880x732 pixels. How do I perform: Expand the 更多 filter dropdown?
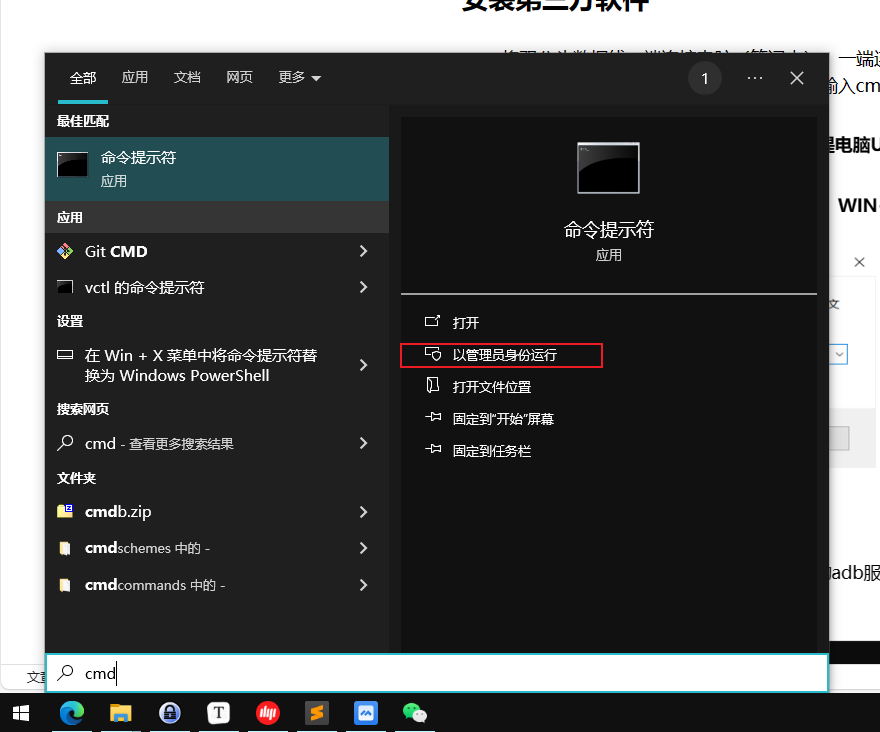[299, 78]
